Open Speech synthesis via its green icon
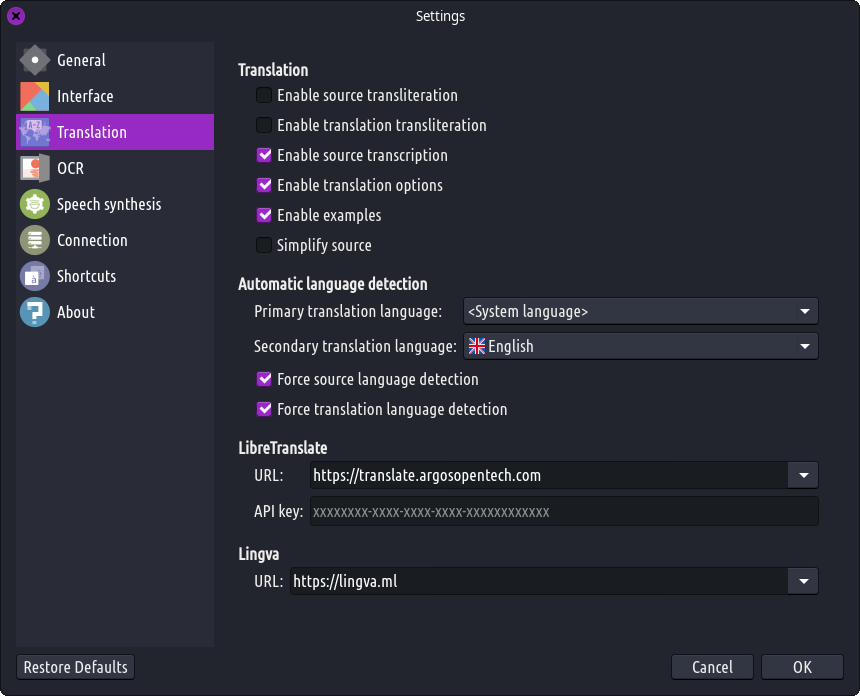 (35, 204)
